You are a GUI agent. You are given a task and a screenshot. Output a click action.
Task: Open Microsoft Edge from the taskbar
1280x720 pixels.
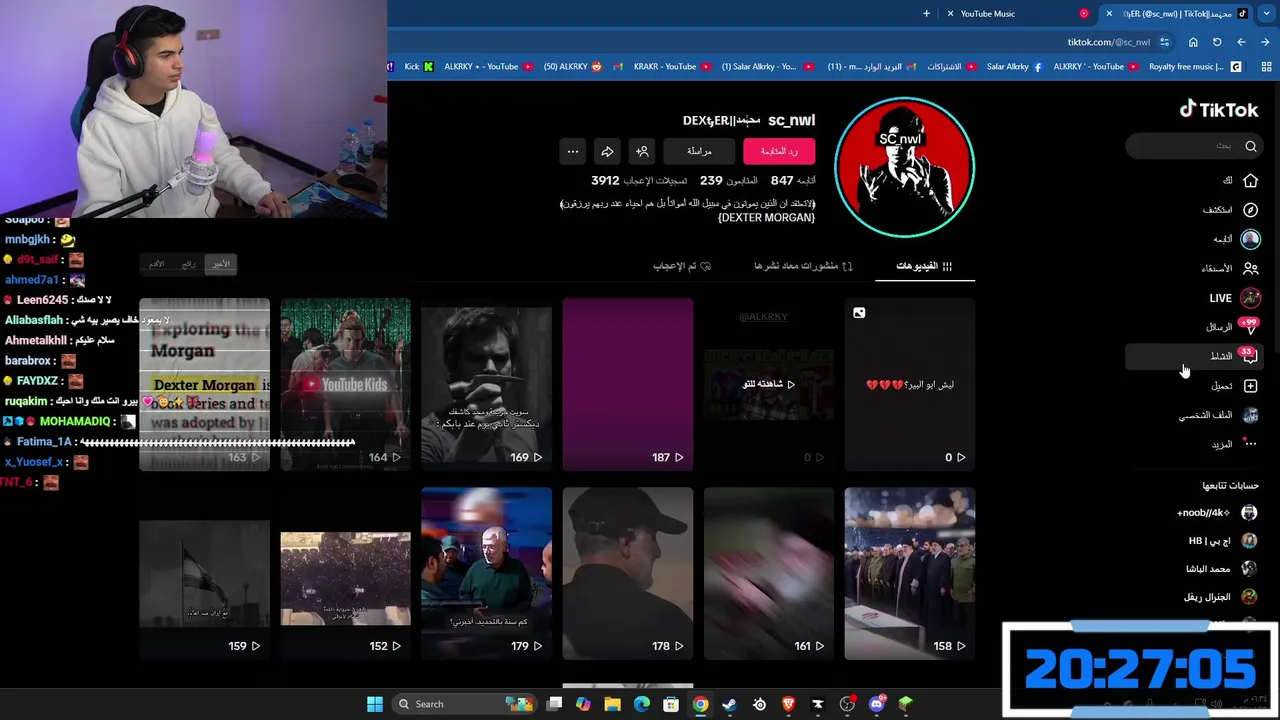[x=642, y=704]
